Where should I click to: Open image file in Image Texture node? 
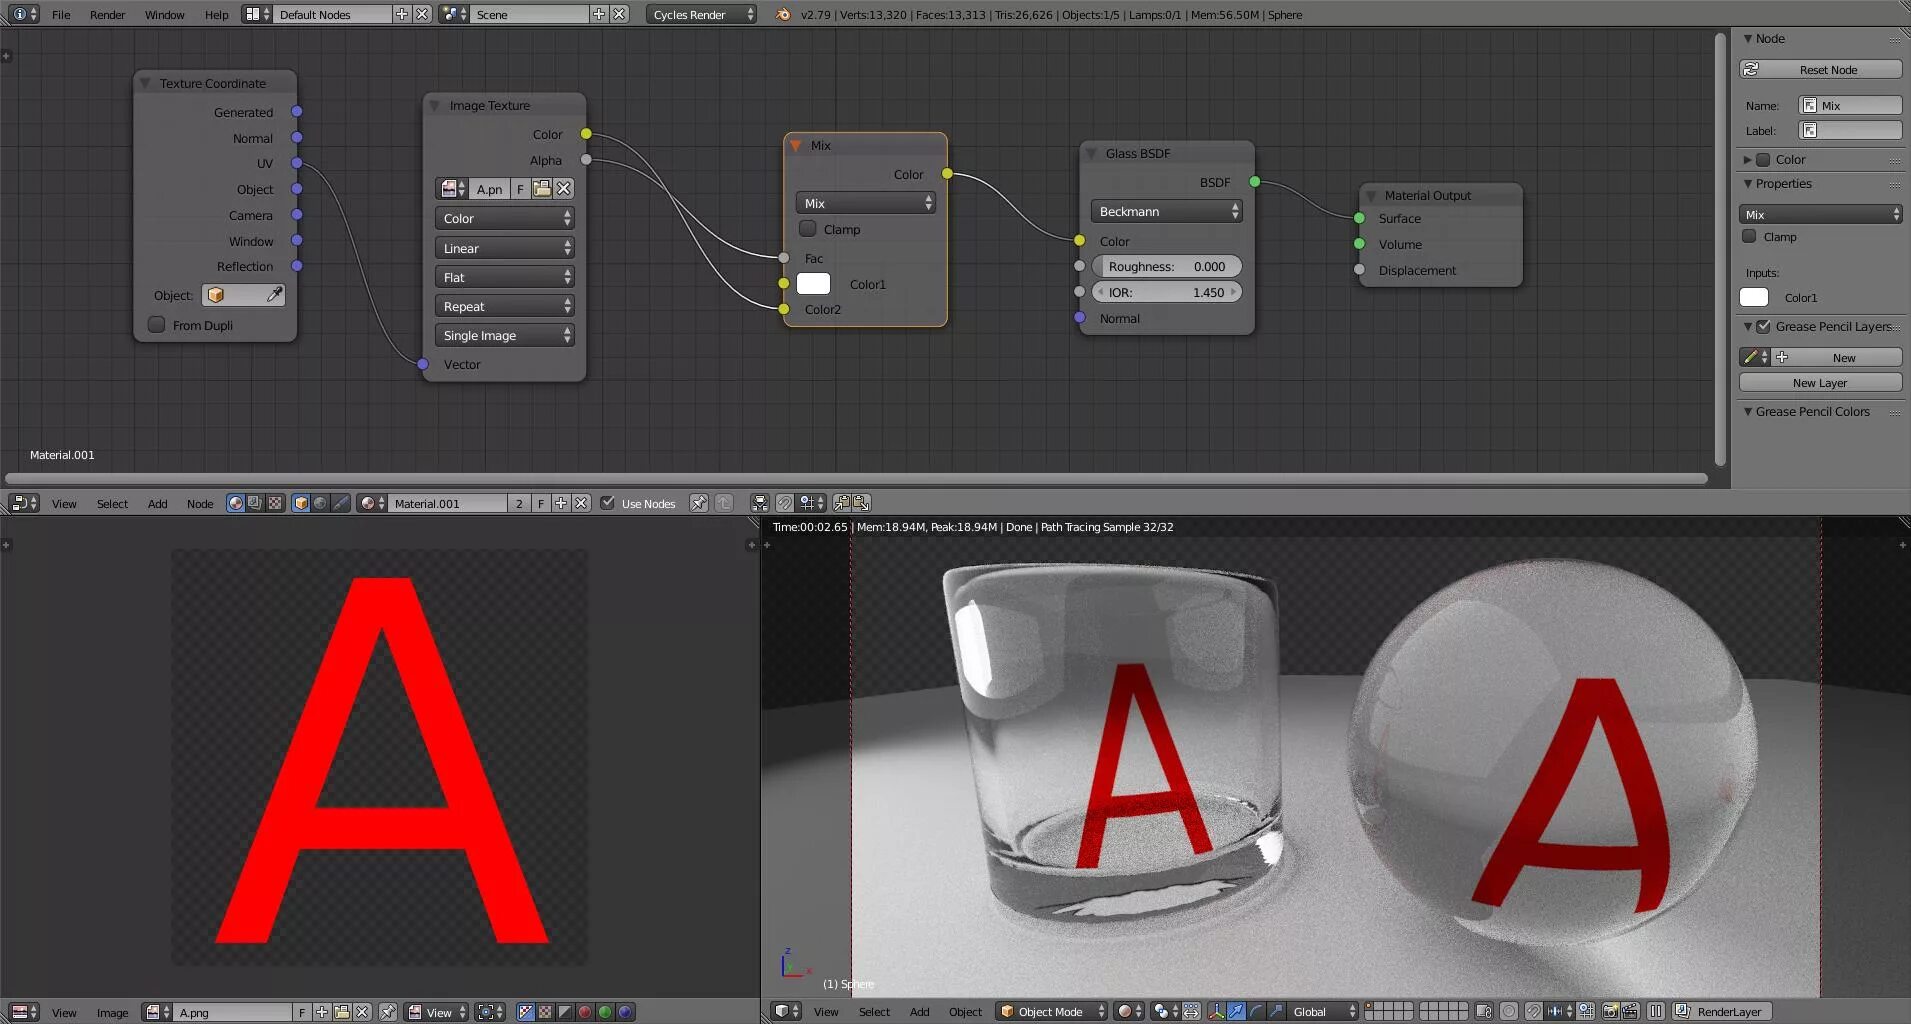[542, 189]
